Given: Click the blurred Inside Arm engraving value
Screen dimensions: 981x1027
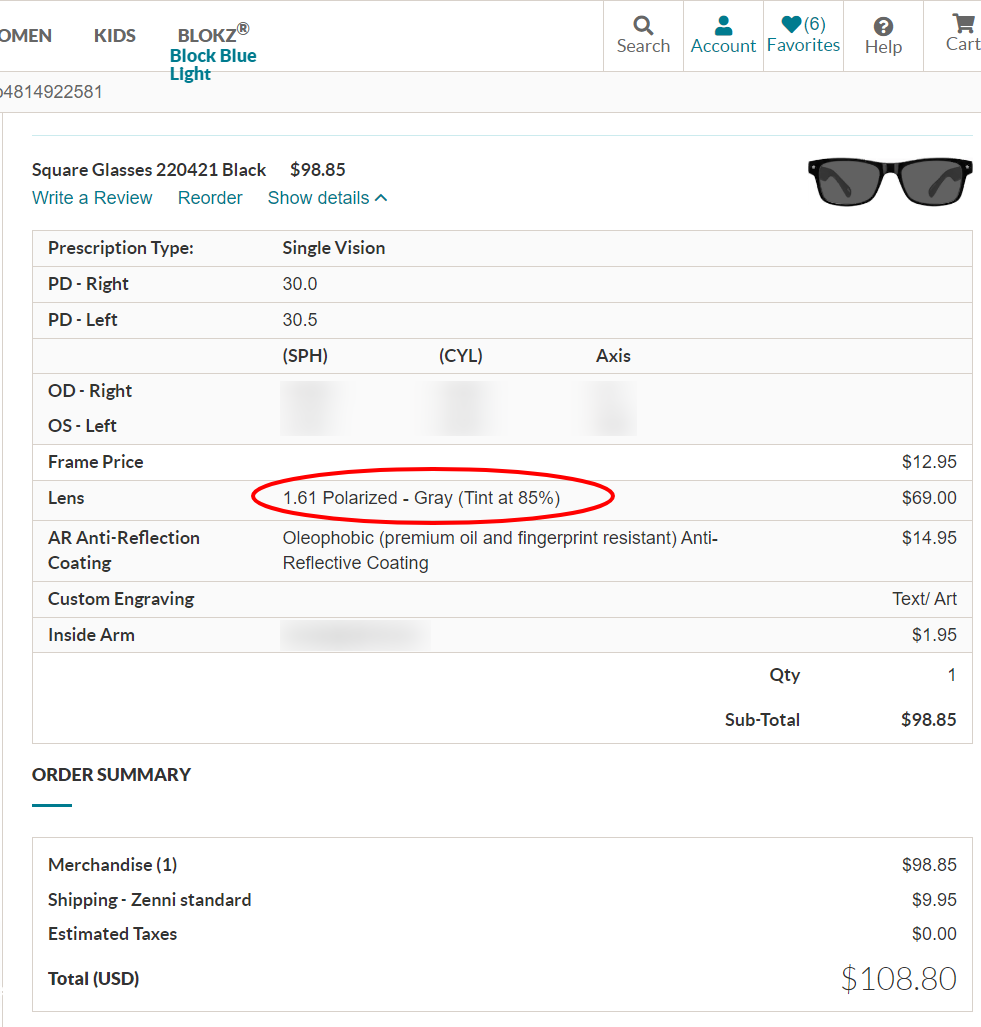Looking at the screenshot, I should 355,635.
